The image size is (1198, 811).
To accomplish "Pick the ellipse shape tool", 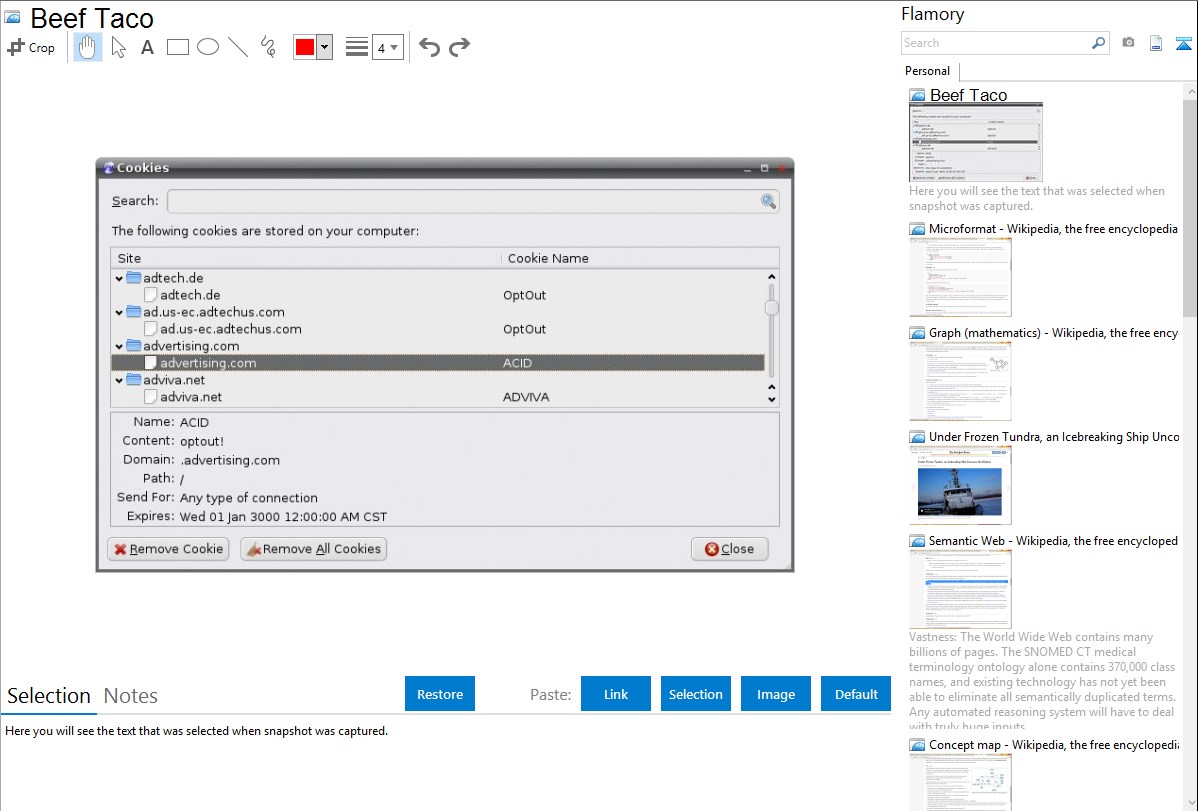I will (207, 47).
